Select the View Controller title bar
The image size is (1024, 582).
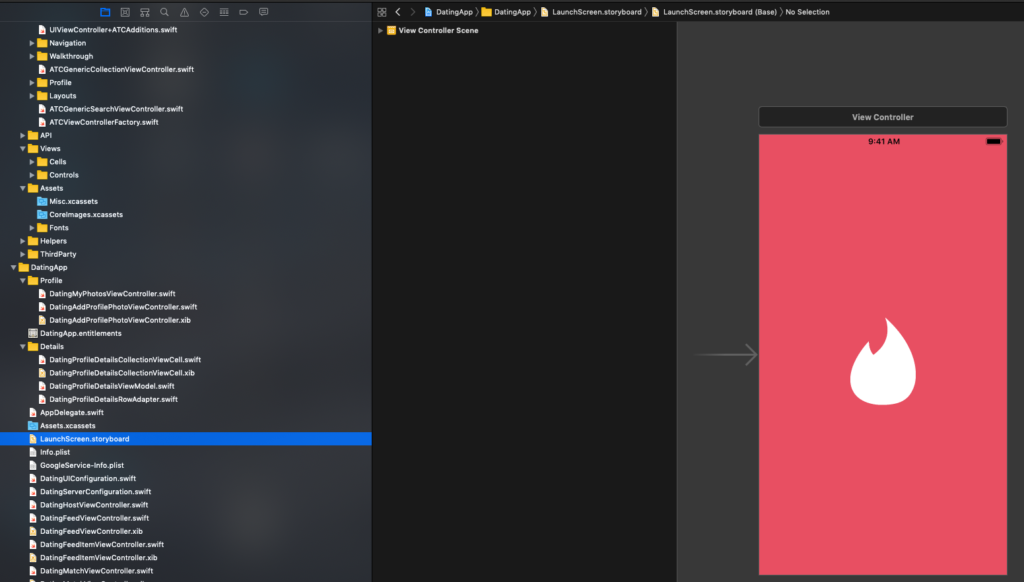coord(882,117)
